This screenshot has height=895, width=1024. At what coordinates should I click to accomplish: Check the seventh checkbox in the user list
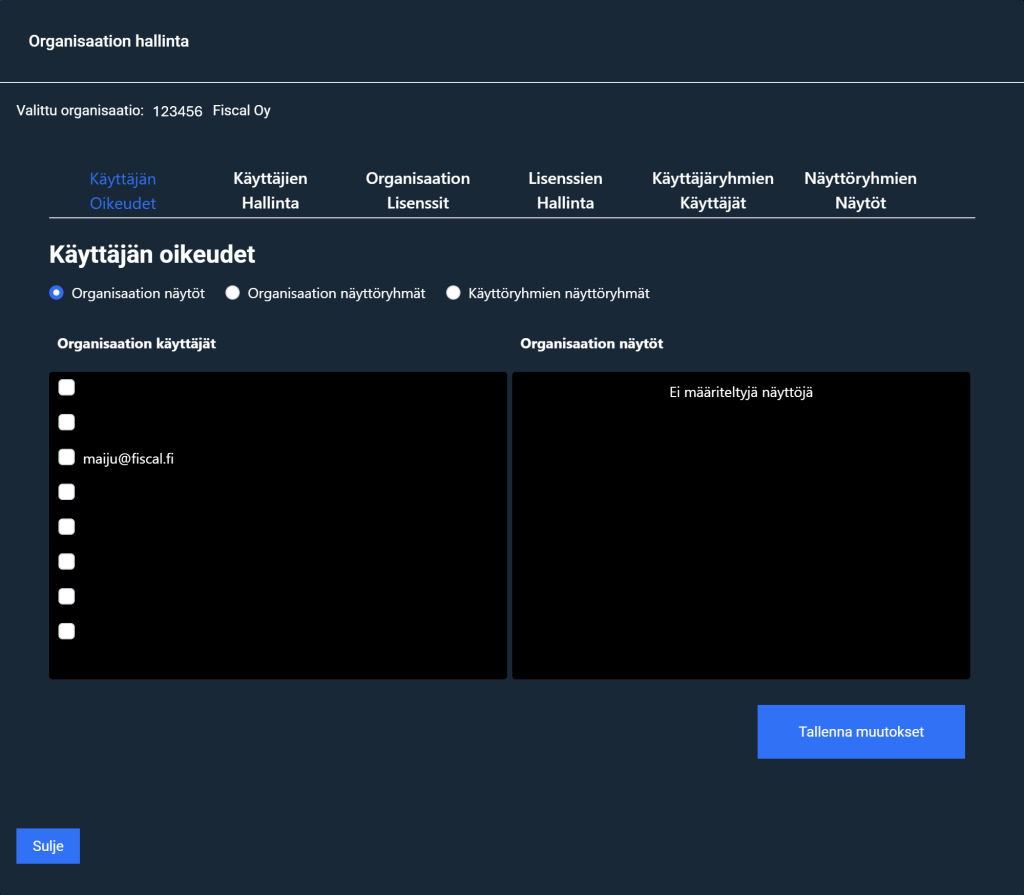pos(67,597)
